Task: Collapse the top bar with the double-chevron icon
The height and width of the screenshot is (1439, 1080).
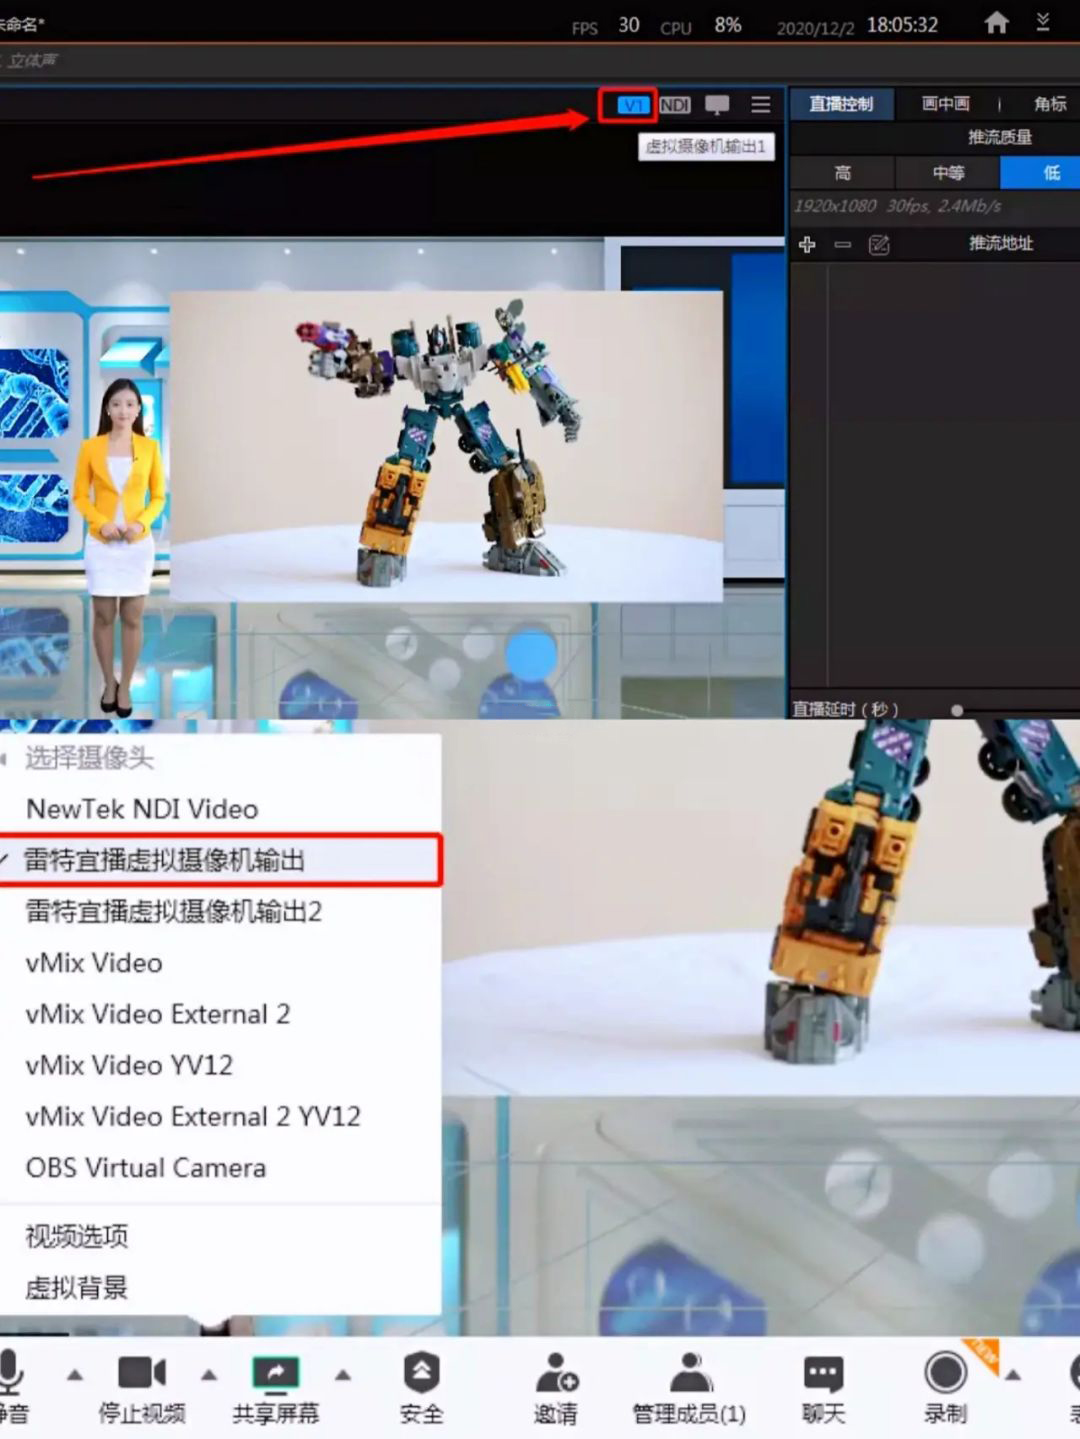Action: pos(1043,22)
